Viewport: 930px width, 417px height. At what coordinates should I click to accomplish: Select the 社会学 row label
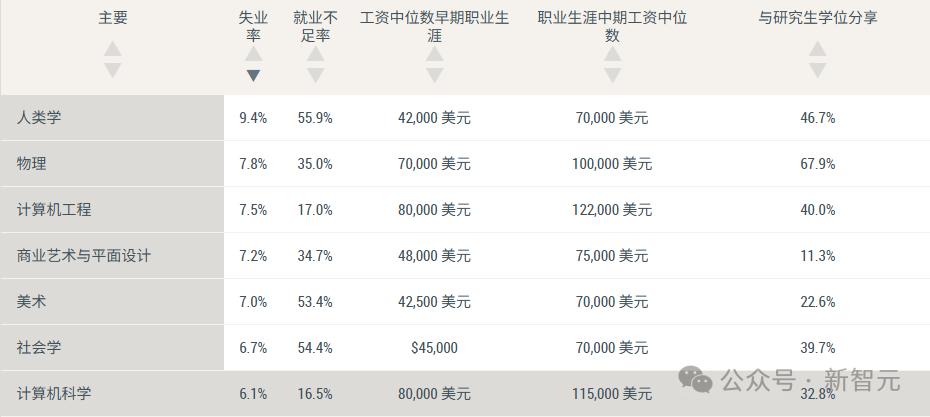[x=39, y=348]
